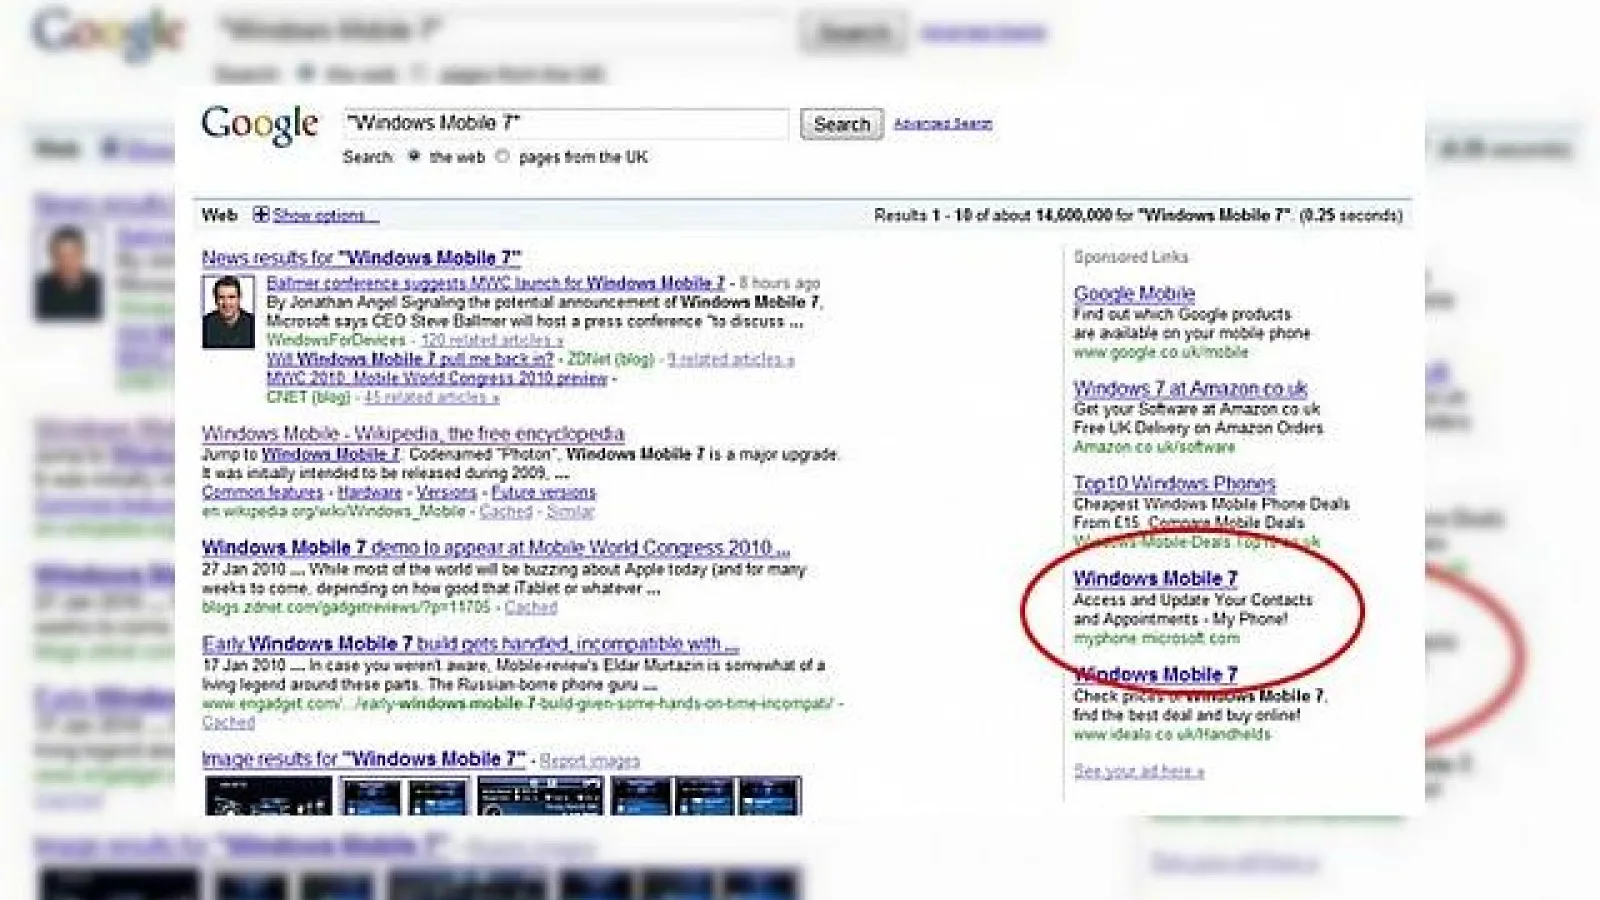Image resolution: width=1600 pixels, height=900 pixels.
Task: Click the third image result thumbnail
Action: point(540,796)
